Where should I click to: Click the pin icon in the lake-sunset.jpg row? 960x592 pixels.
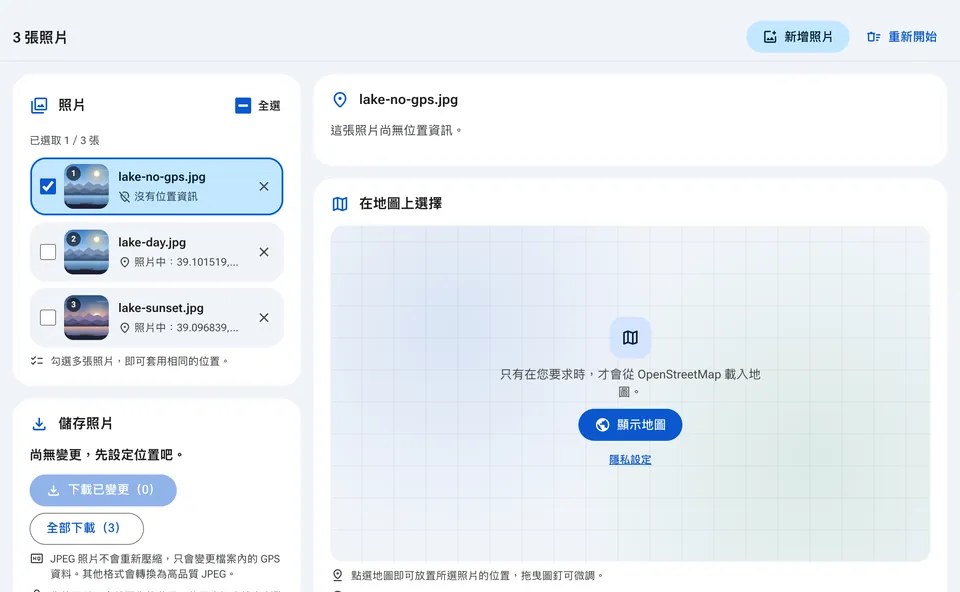click(124, 328)
